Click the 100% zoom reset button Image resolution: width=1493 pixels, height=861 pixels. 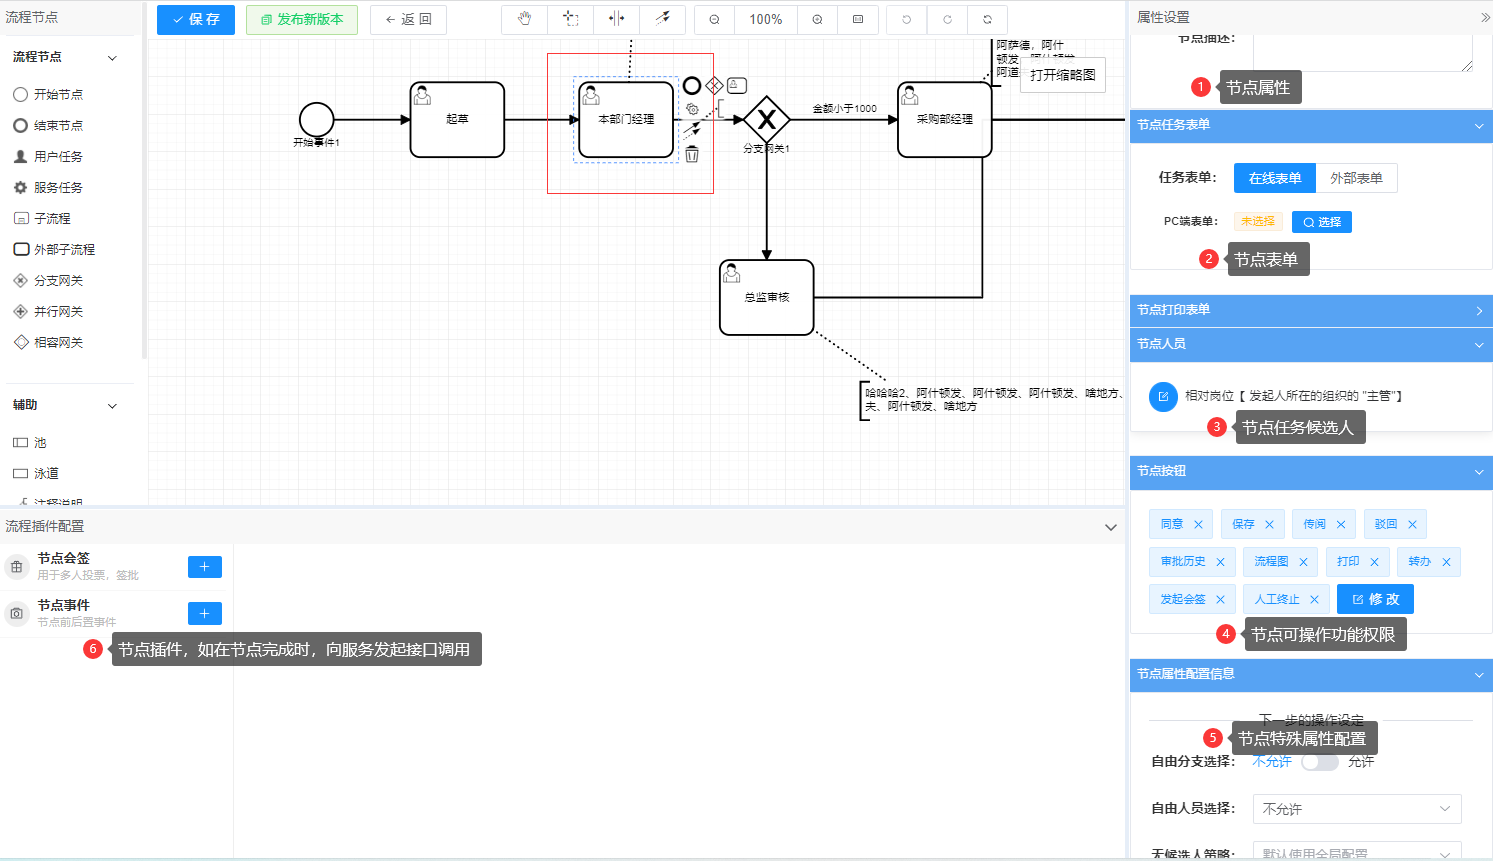coord(766,19)
